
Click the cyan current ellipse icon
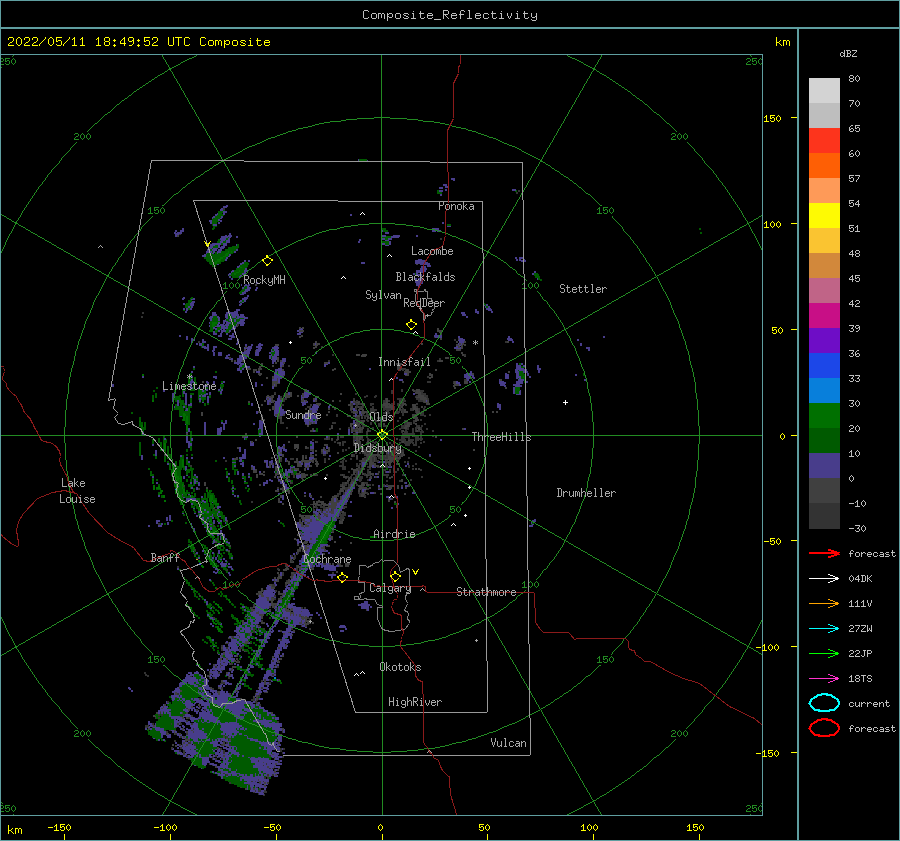(x=824, y=703)
